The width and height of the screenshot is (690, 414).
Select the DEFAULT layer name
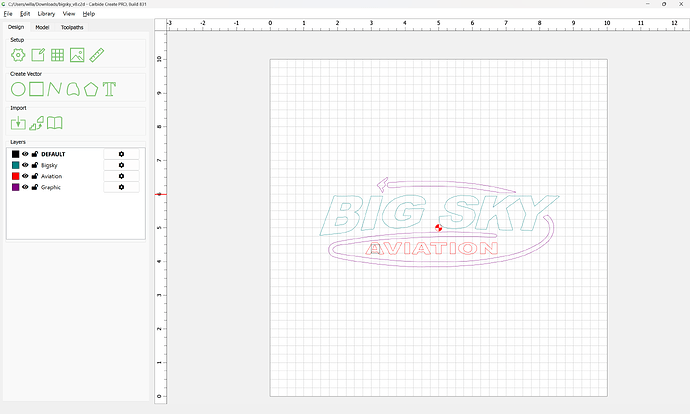(53, 154)
